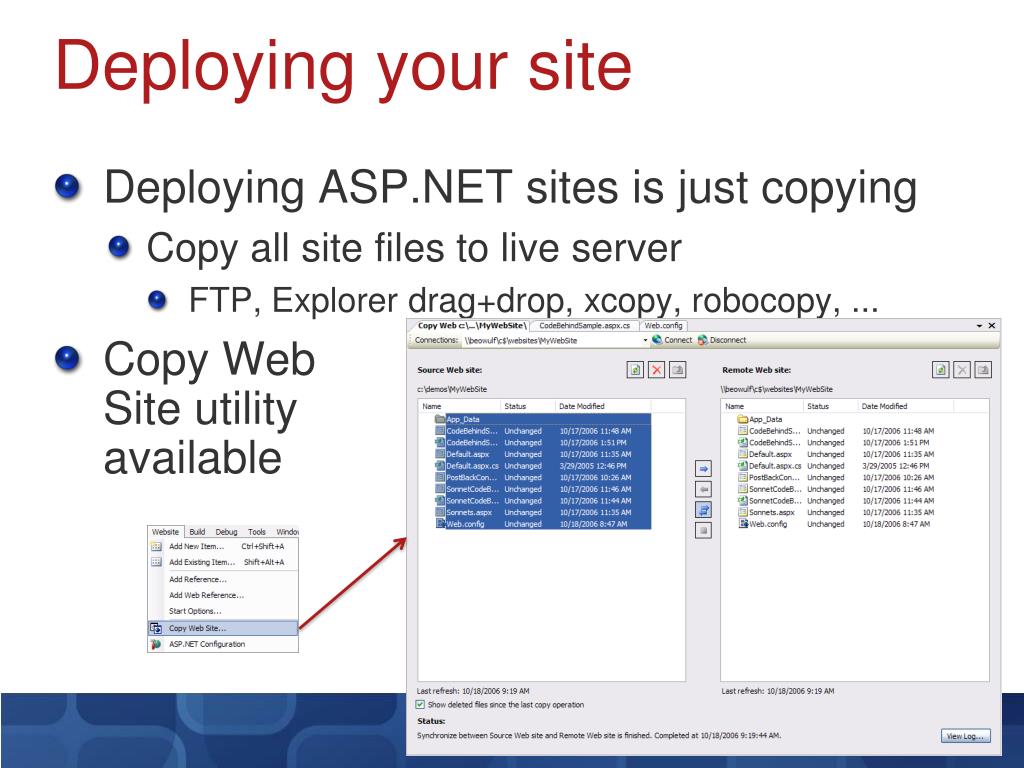Open the View Log button

pos(966,736)
